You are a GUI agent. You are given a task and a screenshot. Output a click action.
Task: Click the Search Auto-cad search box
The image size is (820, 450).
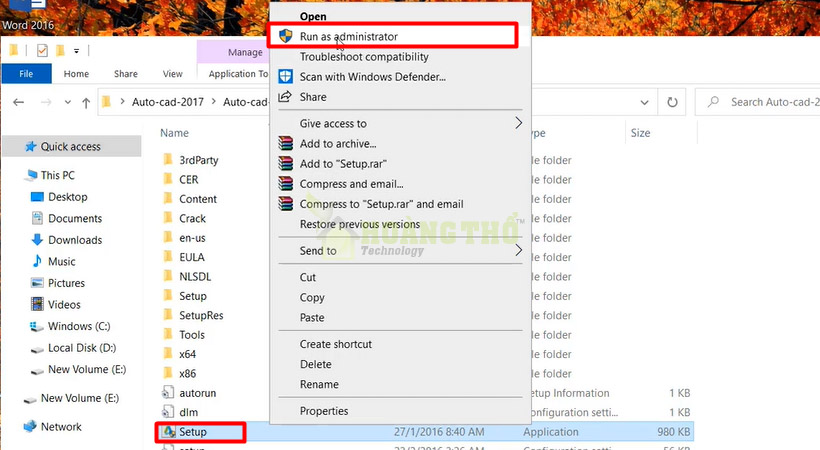(x=765, y=102)
